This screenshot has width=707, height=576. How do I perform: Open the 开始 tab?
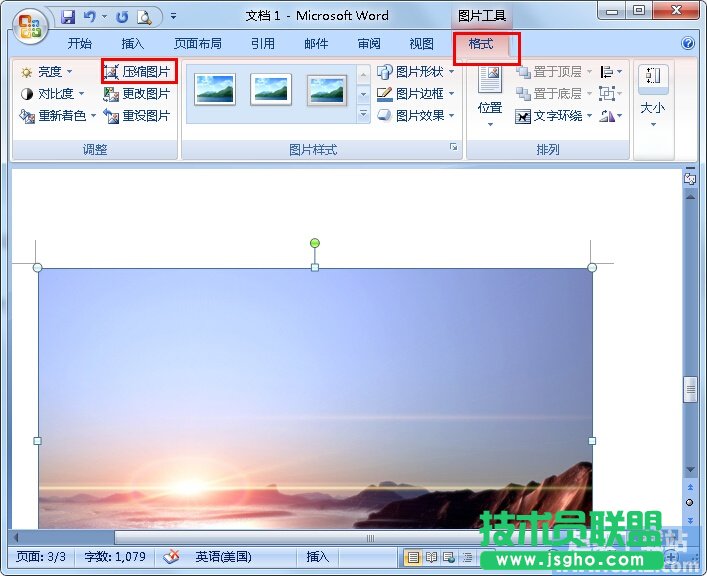pos(79,43)
